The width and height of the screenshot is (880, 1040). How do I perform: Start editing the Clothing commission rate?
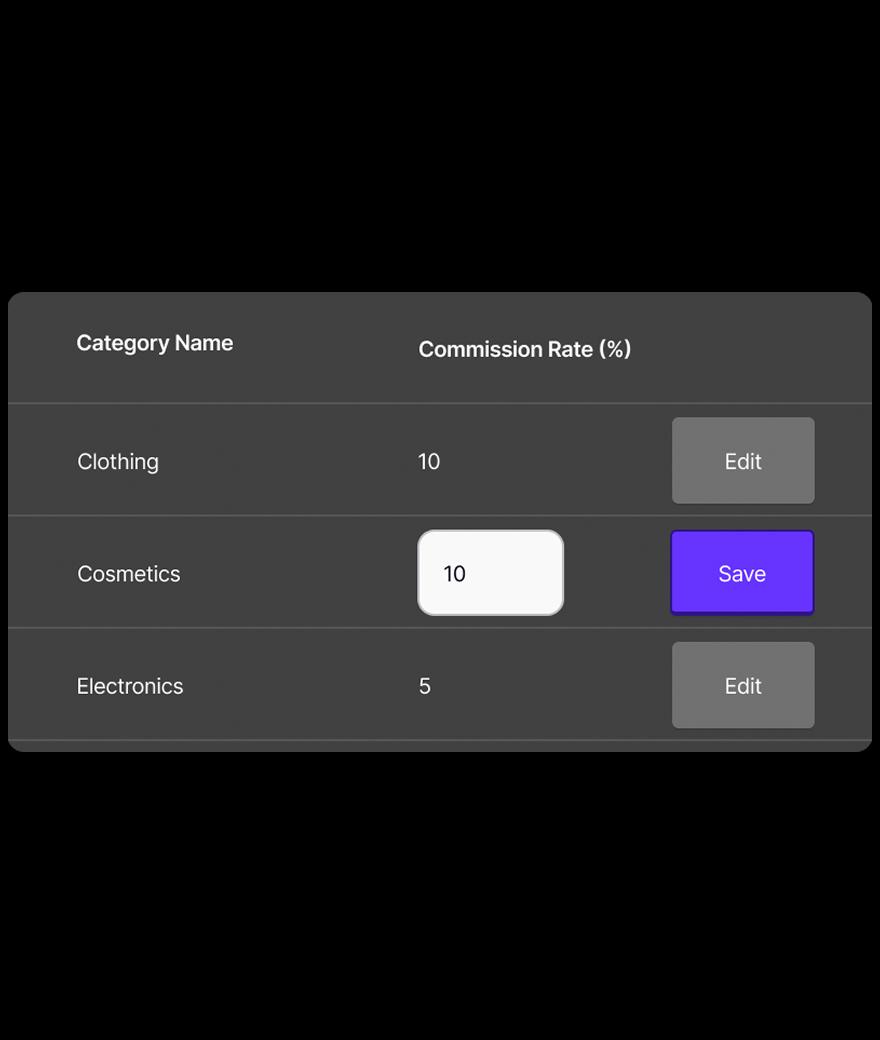(743, 461)
